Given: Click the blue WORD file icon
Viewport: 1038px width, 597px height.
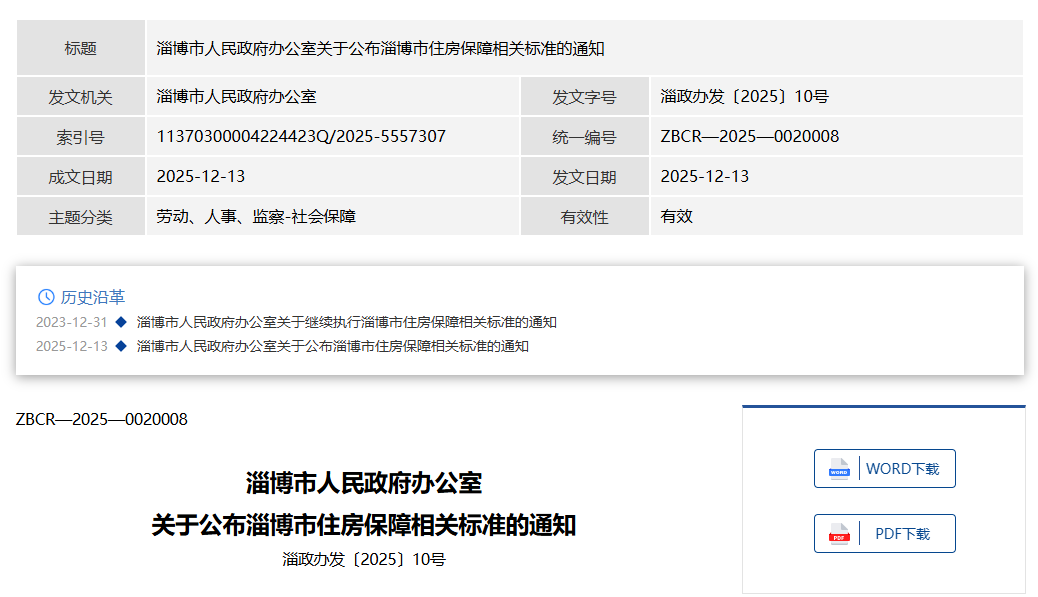Looking at the screenshot, I should [838, 469].
